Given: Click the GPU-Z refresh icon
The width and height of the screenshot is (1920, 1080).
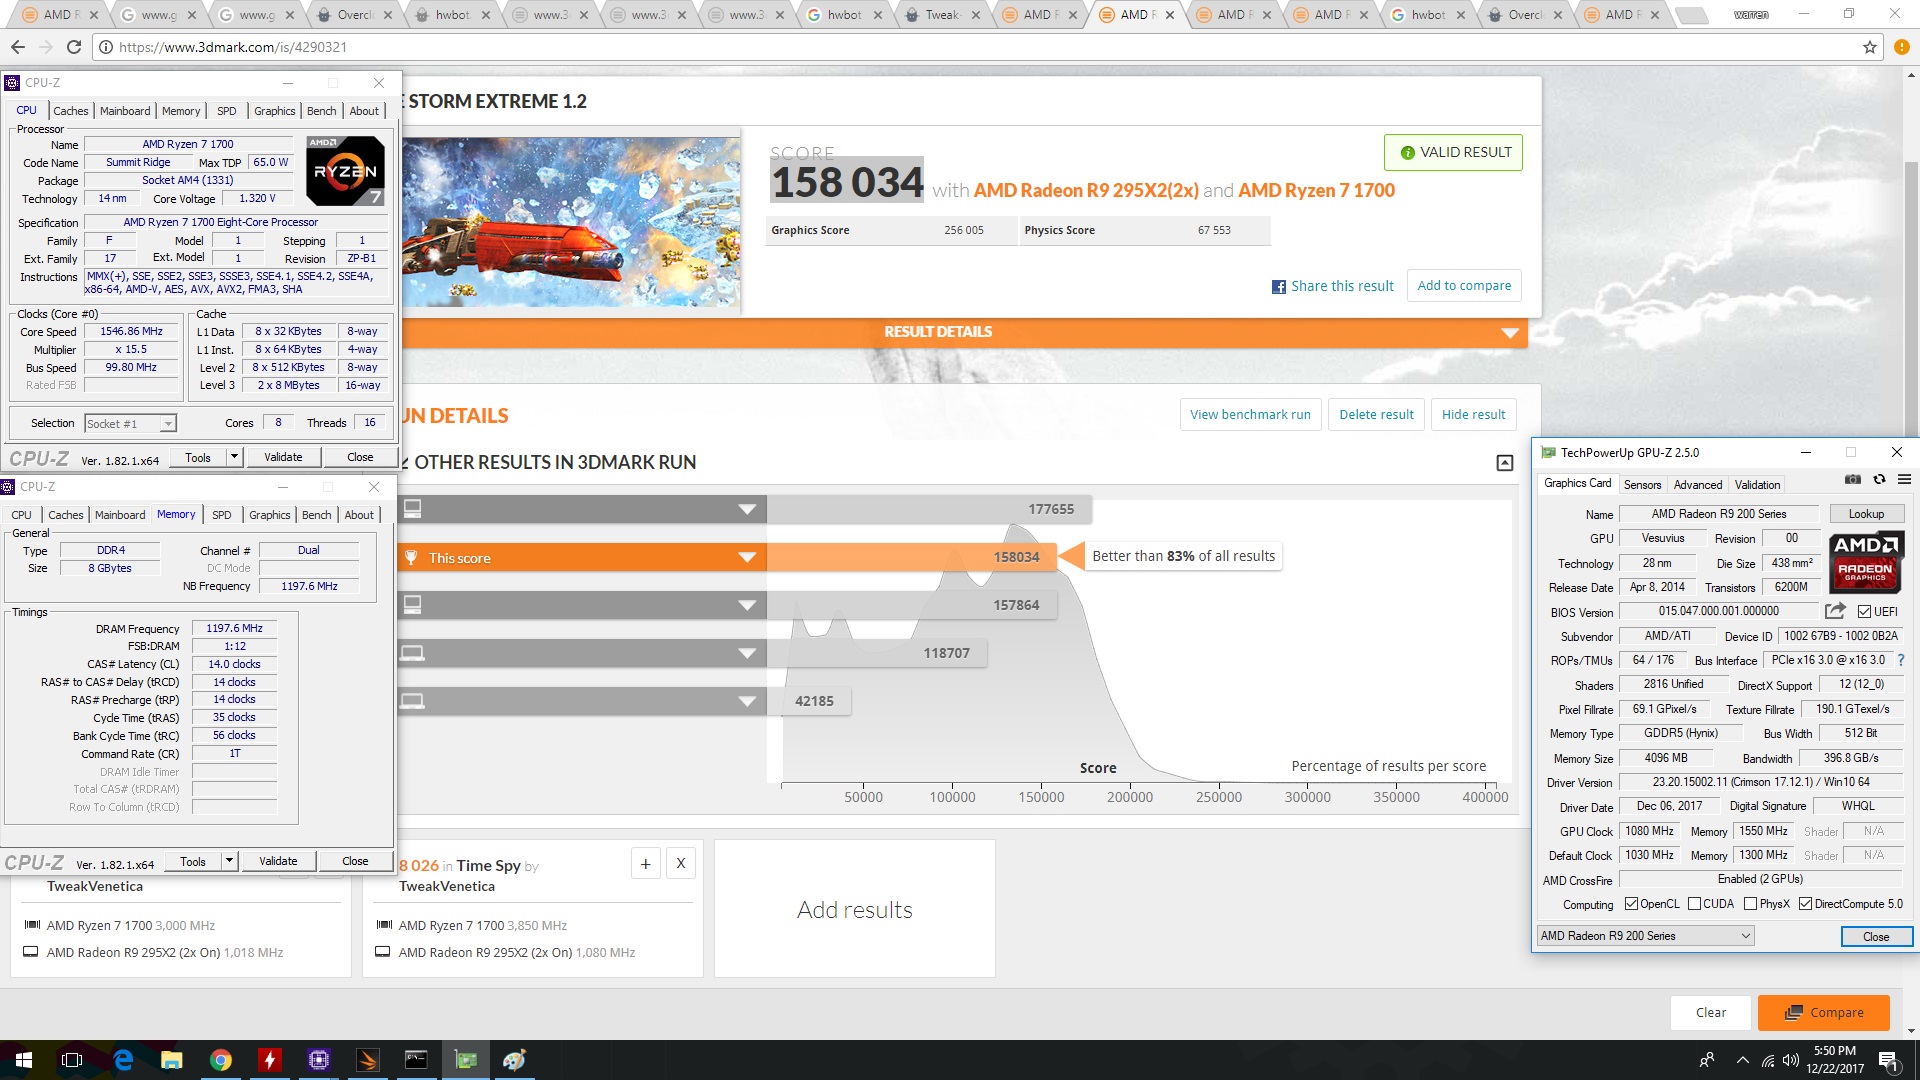Looking at the screenshot, I should point(1879,480).
